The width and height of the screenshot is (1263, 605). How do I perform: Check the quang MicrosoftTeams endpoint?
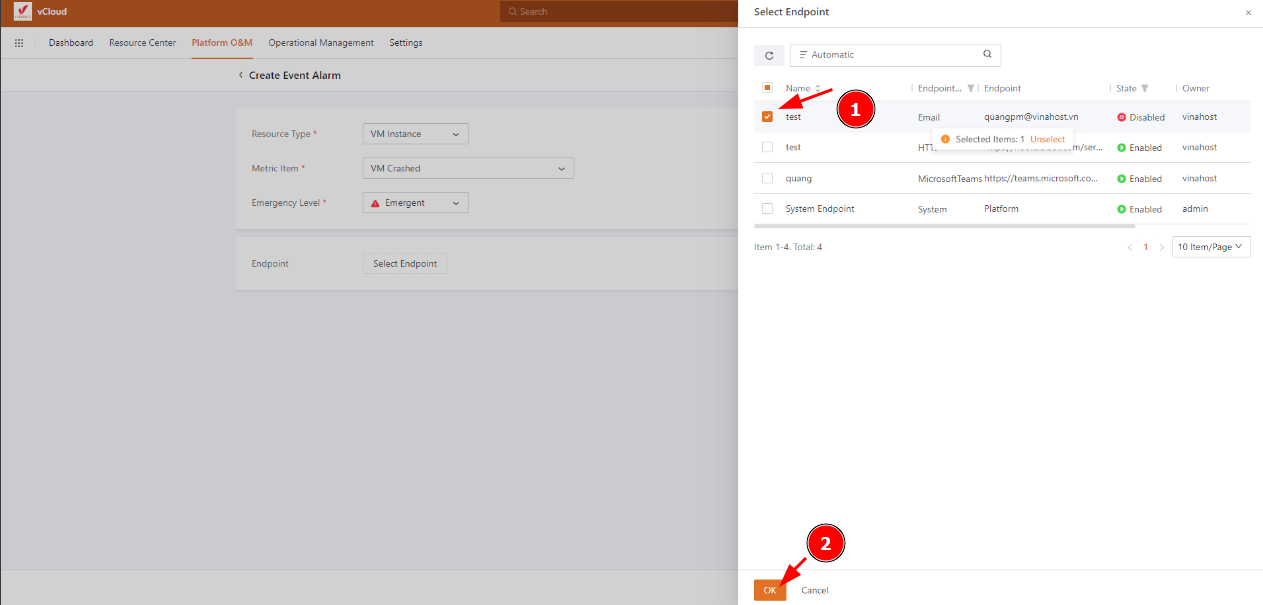(x=767, y=178)
